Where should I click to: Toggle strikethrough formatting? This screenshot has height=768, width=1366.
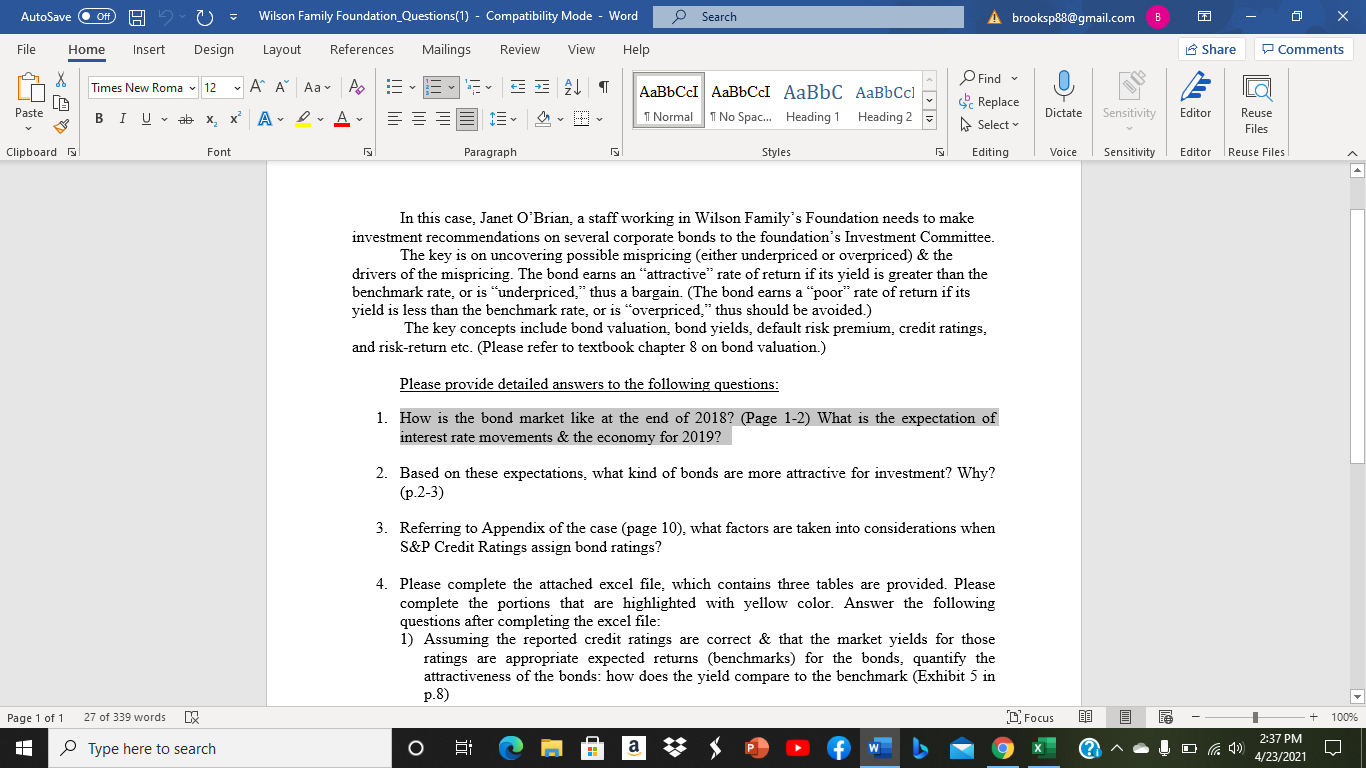185,119
